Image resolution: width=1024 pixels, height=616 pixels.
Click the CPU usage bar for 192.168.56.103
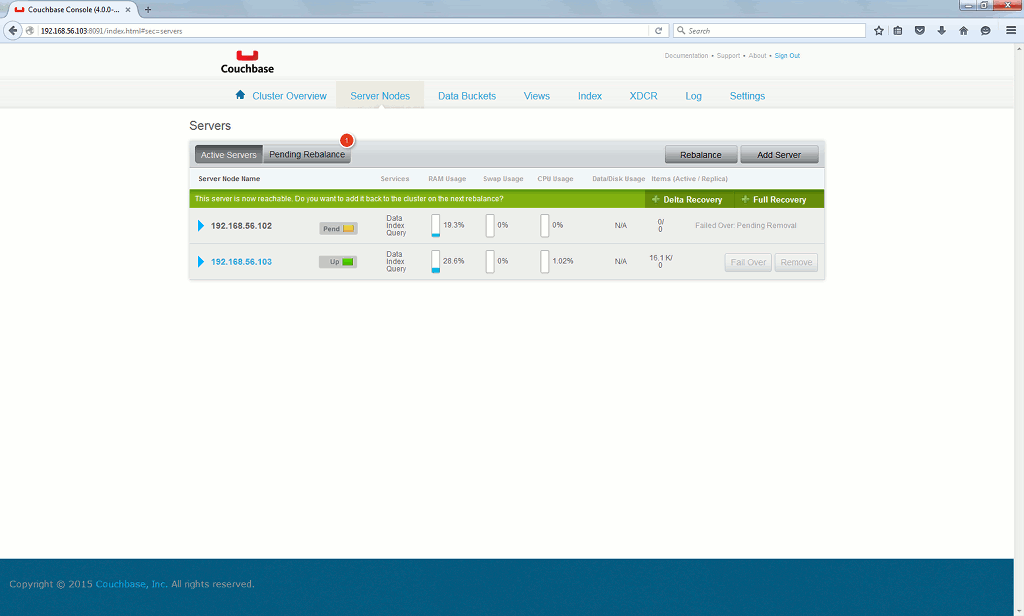click(x=545, y=261)
